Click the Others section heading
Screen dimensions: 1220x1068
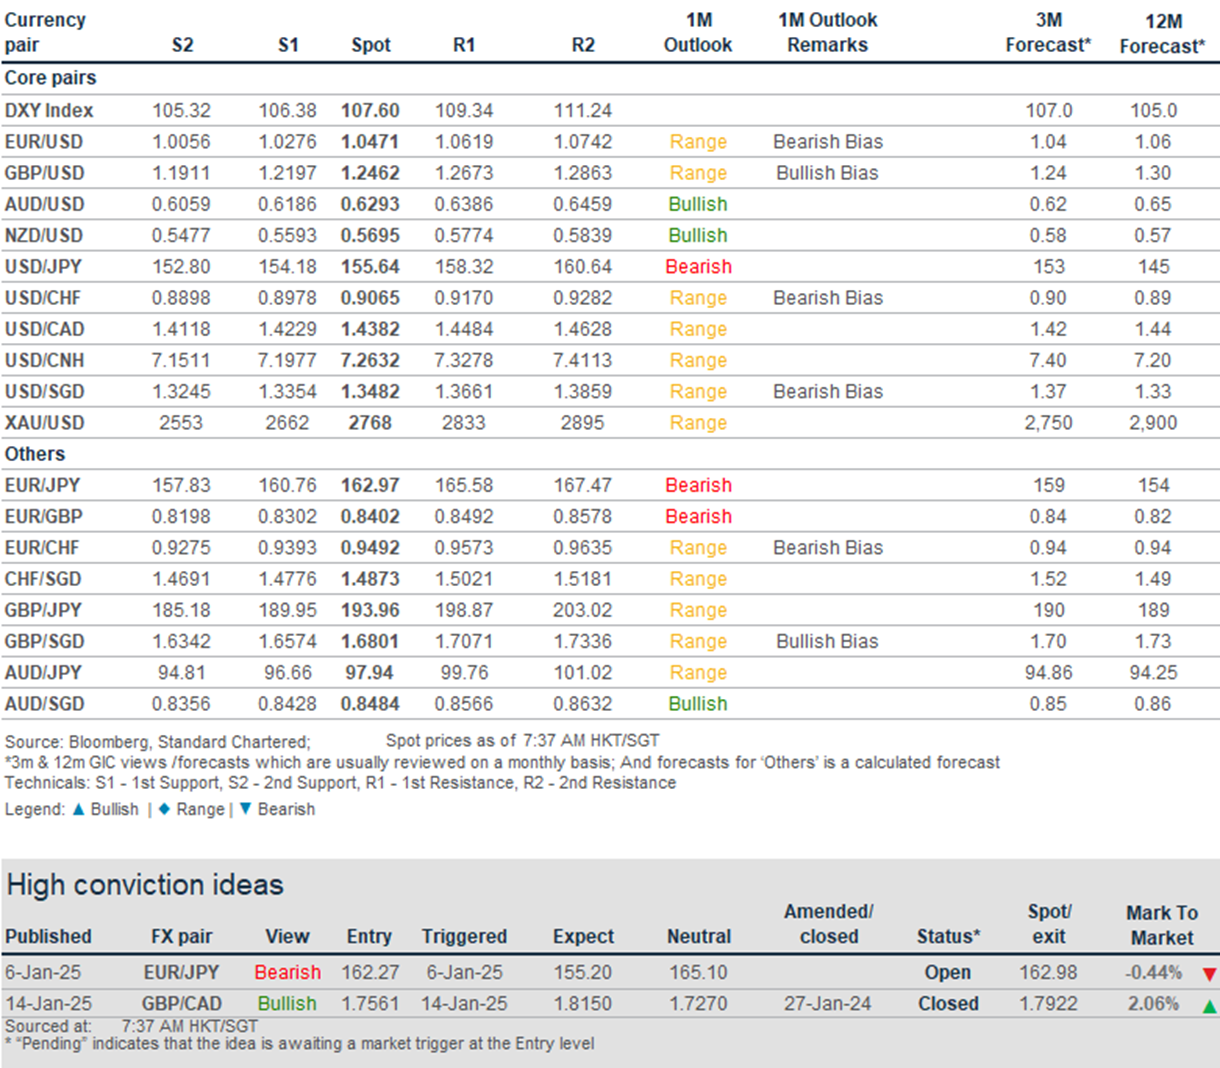(35, 454)
